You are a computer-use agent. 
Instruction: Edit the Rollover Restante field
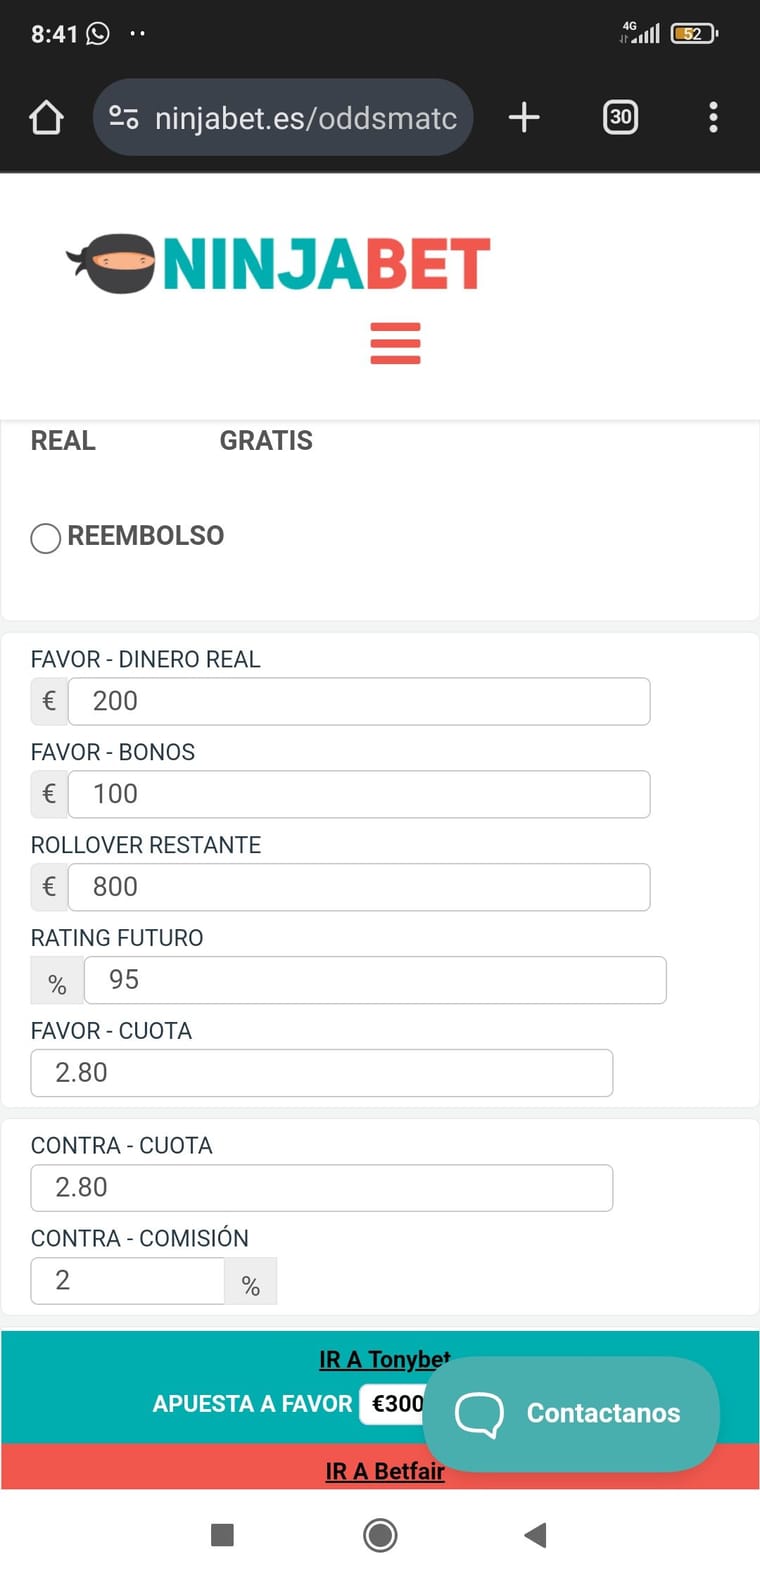(x=358, y=887)
